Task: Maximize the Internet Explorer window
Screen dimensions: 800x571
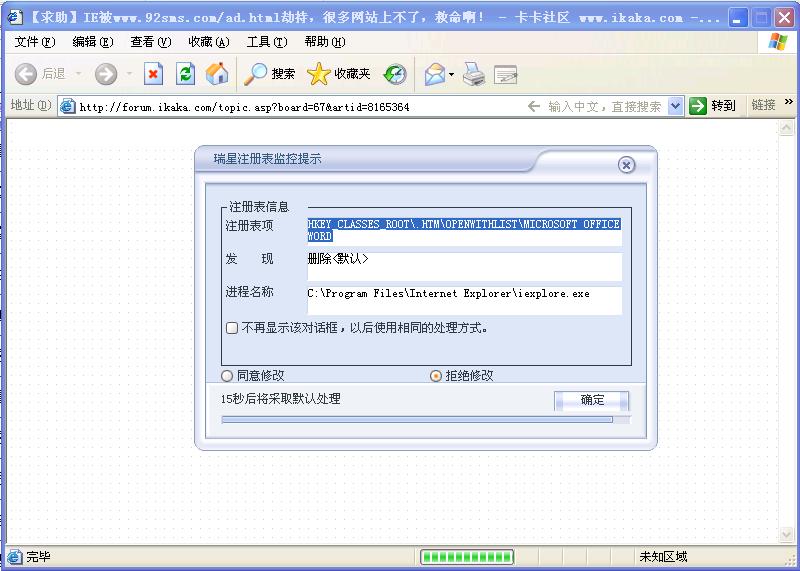Action: point(761,18)
